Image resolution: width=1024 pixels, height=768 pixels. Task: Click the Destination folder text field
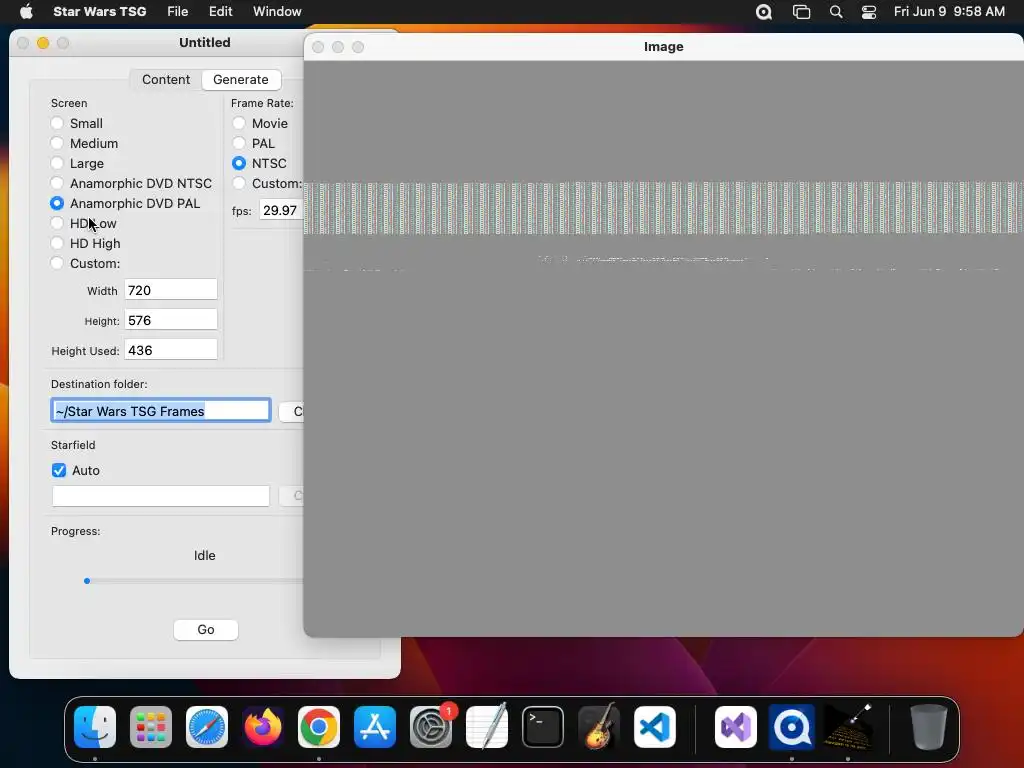click(161, 411)
